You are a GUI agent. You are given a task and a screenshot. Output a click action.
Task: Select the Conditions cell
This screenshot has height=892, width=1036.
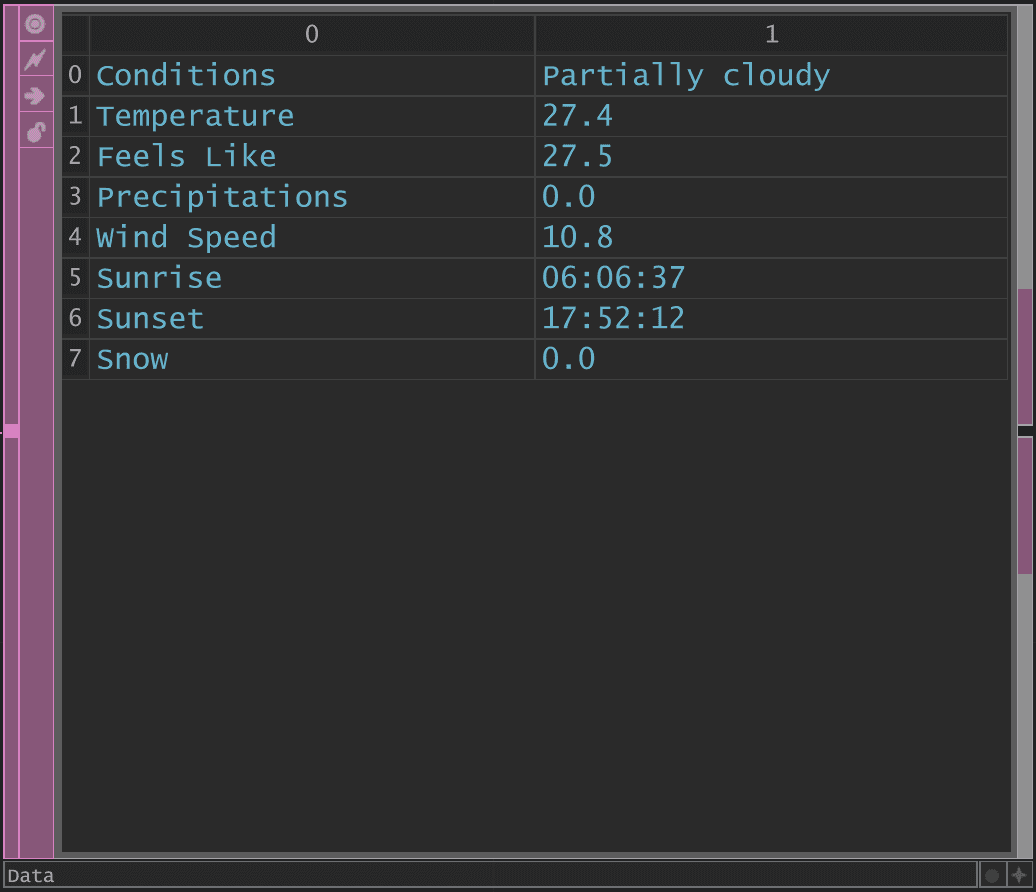(x=312, y=76)
